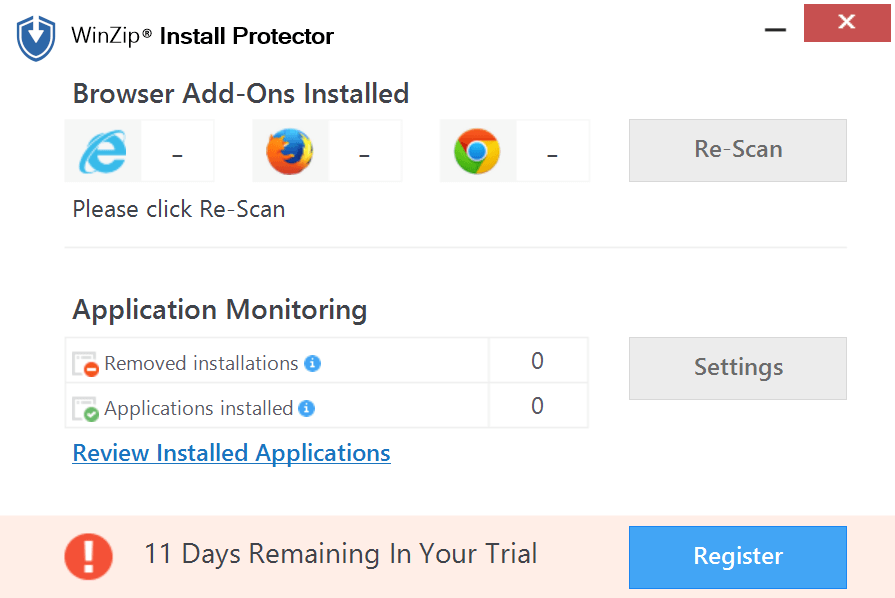
Task: Click the Firefox add-on count
Action: pos(365,153)
